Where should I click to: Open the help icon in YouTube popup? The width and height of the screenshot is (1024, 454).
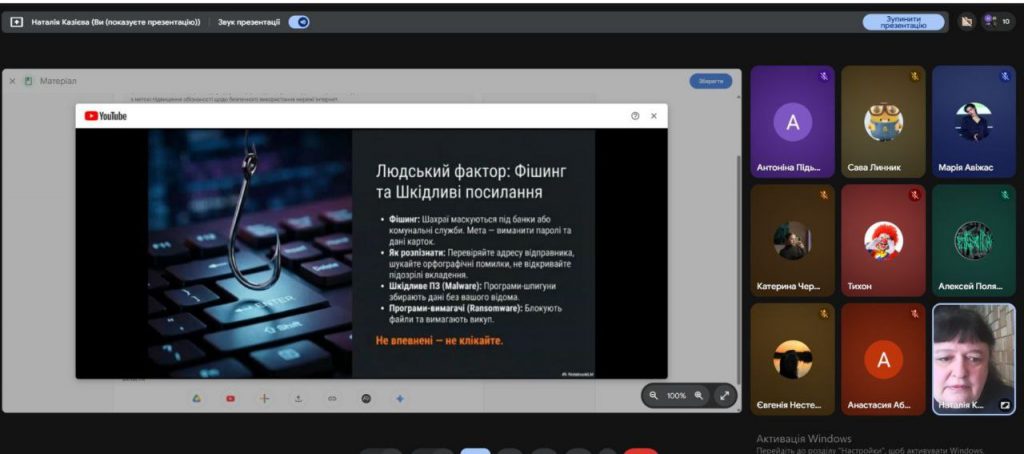pyautogui.click(x=635, y=116)
